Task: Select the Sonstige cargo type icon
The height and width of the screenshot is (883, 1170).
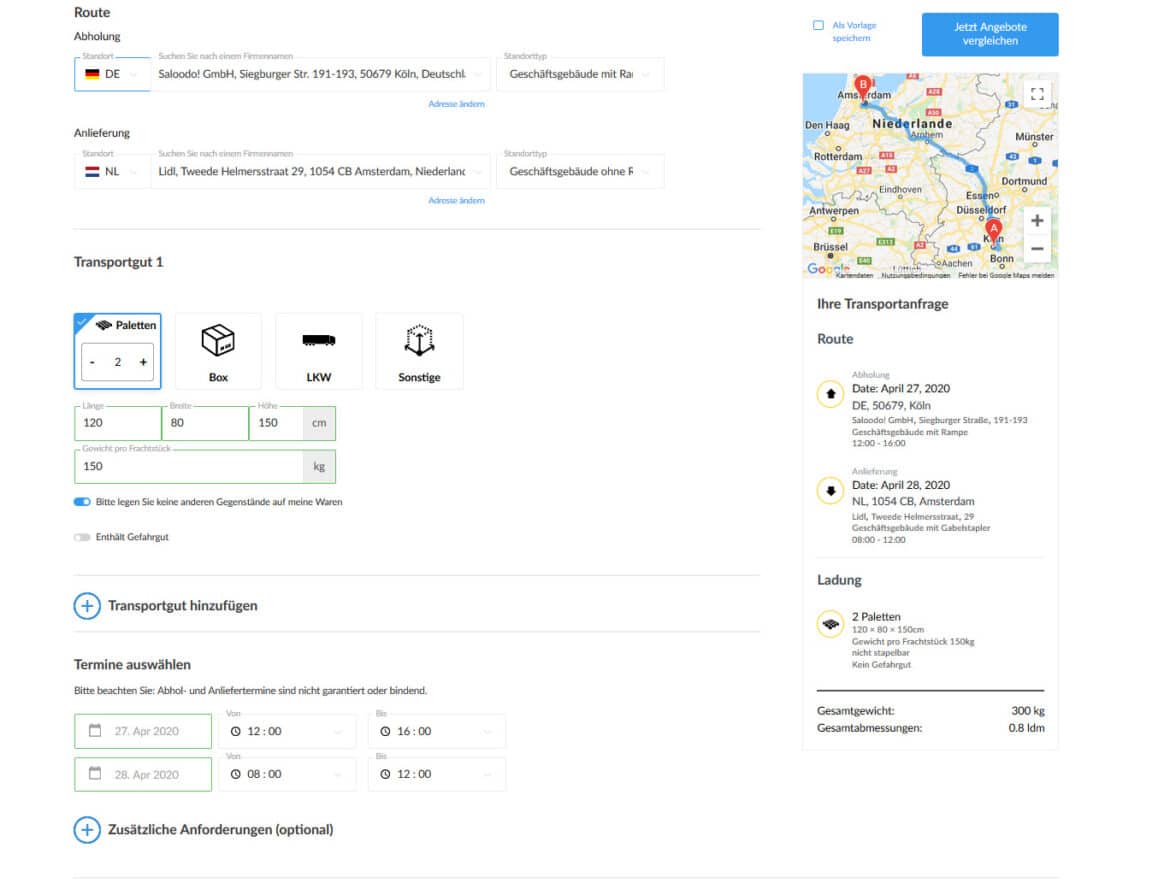Action: pyautogui.click(x=419, y=350)
